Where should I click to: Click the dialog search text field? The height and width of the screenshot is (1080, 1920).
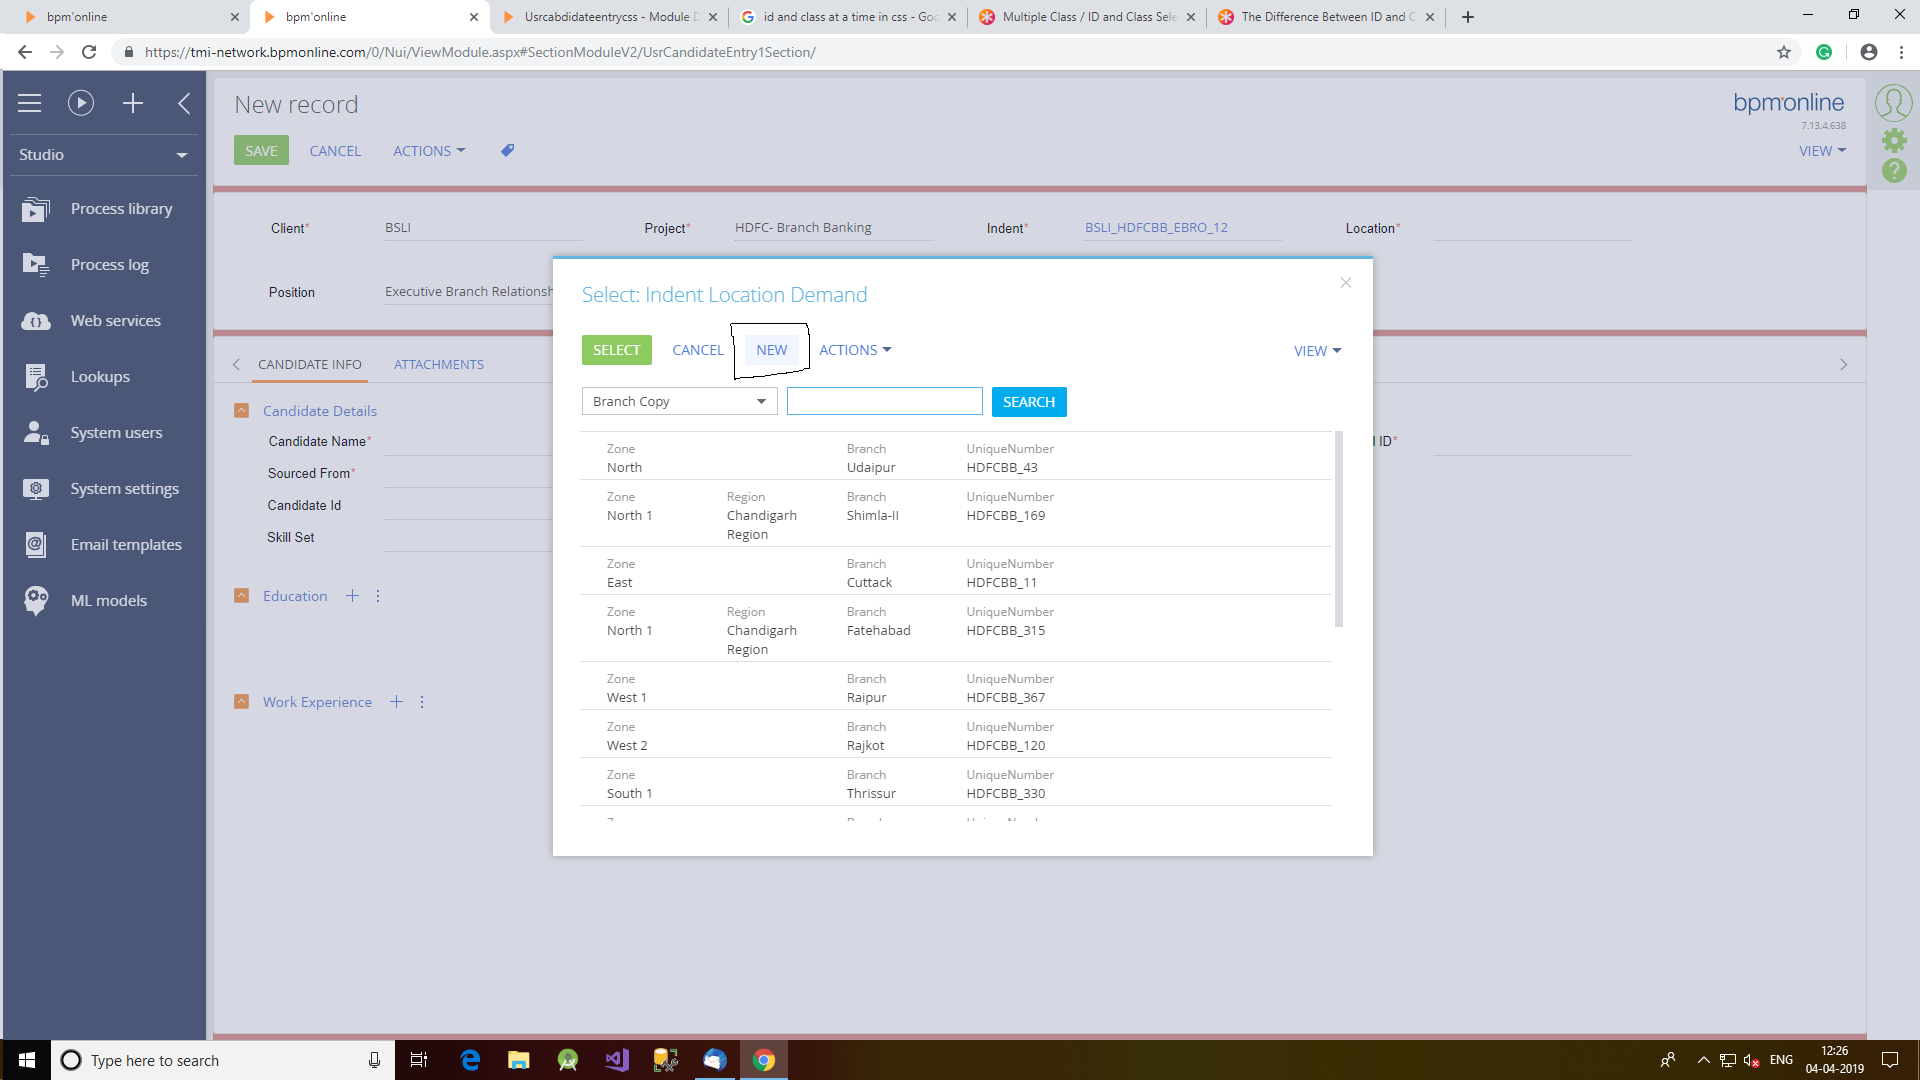point(884,401)
